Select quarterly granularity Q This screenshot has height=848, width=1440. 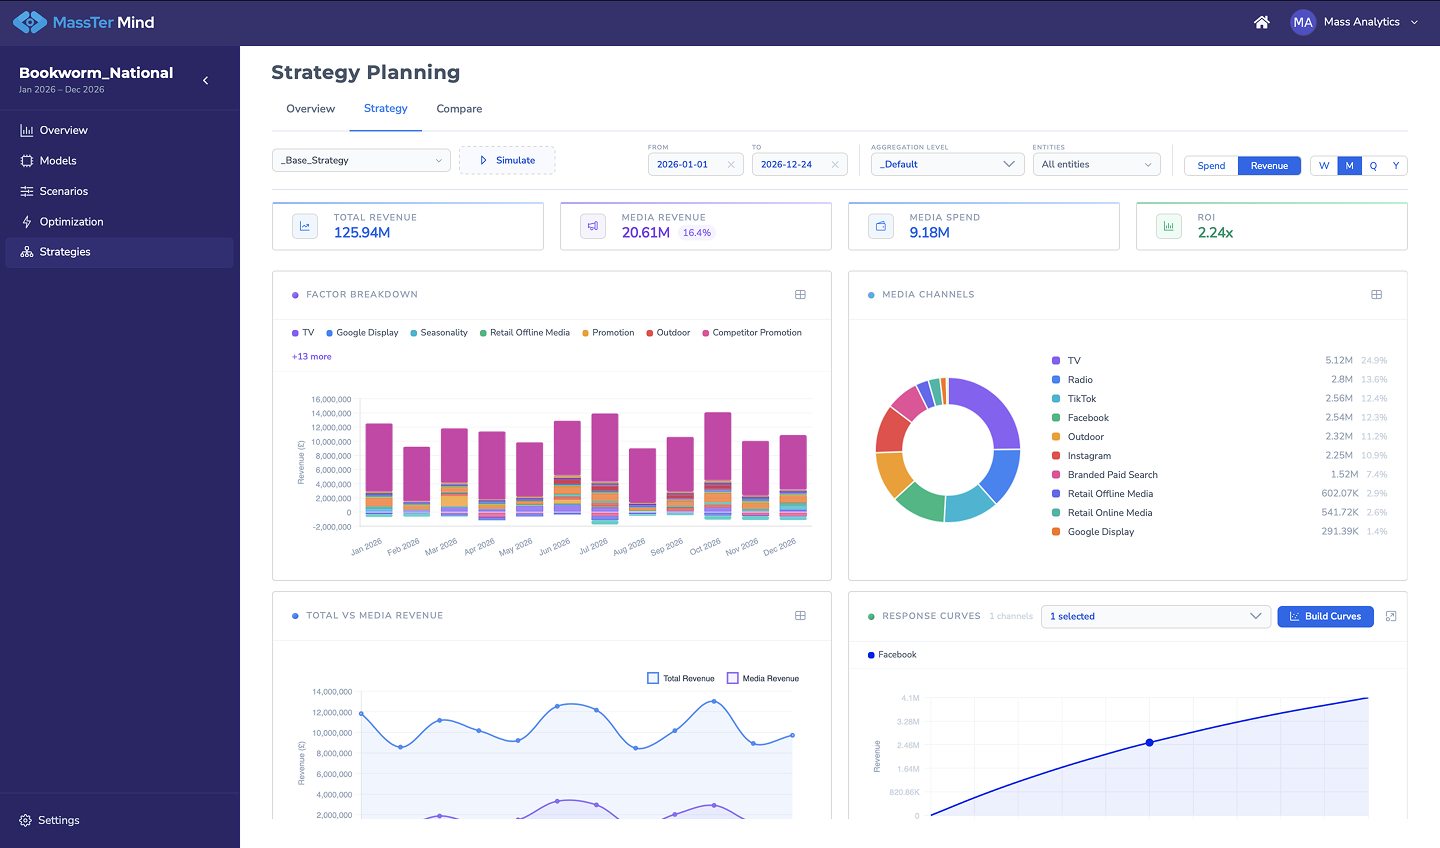1373,166
